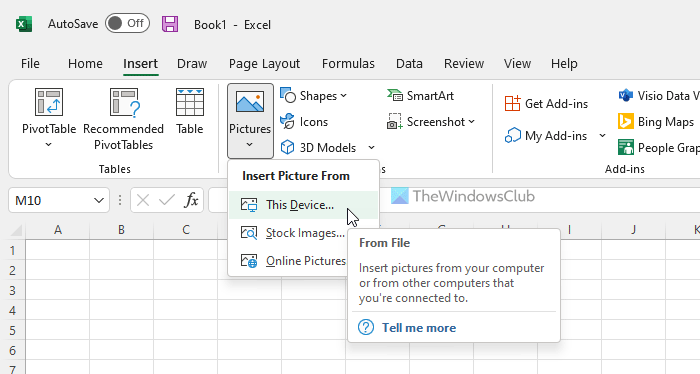This screenshot has width=700, height=374.
Task: Select row 2 header
Action: pyautogui.click(x=12, y=270)
